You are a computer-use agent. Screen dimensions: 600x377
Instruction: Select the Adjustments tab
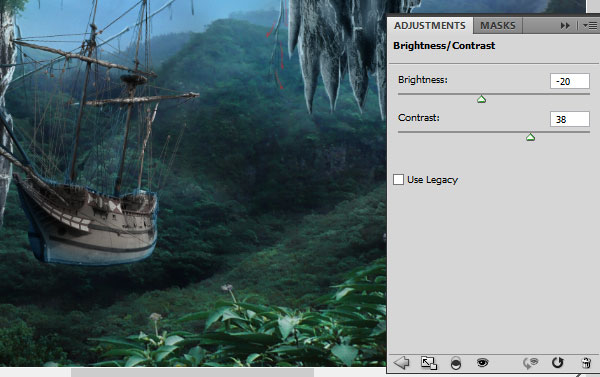tap(430, 25)
